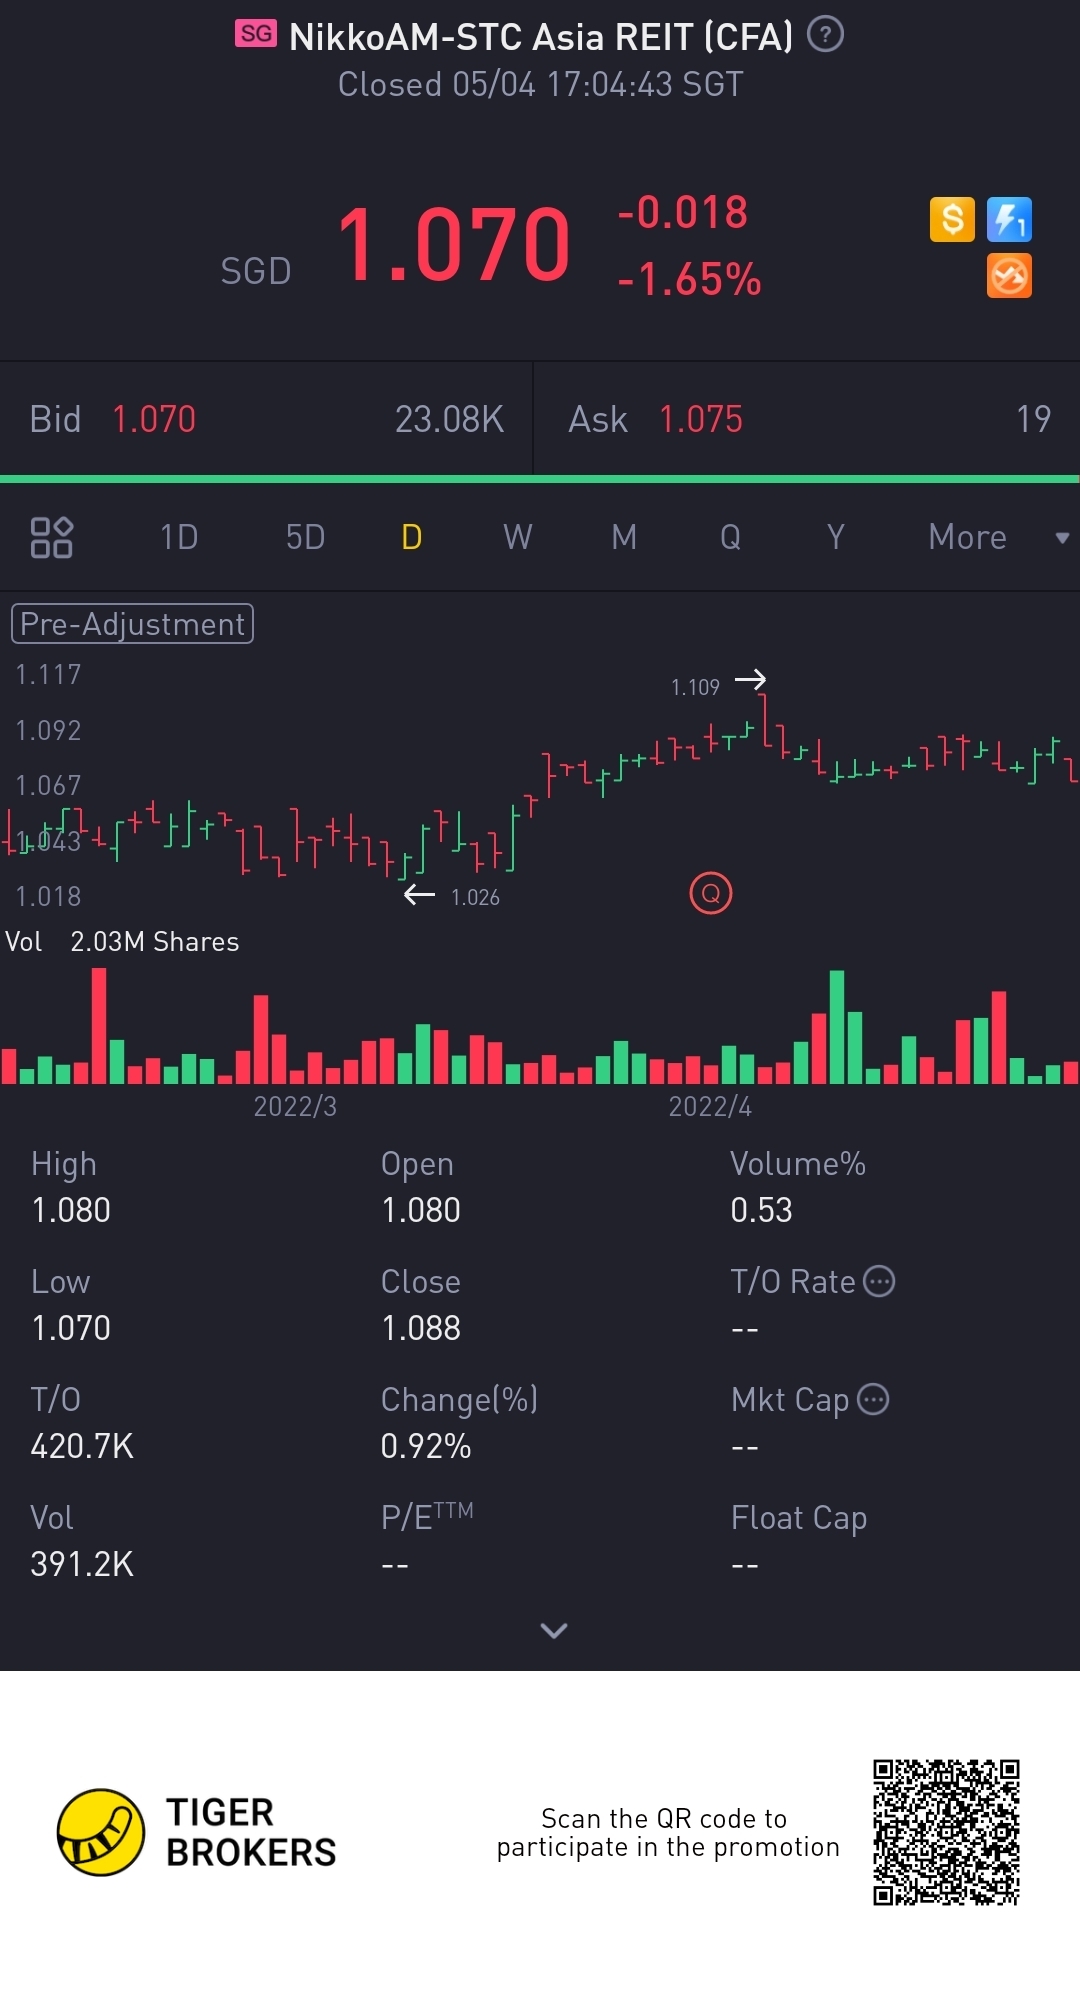The image size is (1080, 1994).
Task: Tap the Scan the QR code promotion text
Action: (668, 1832)
